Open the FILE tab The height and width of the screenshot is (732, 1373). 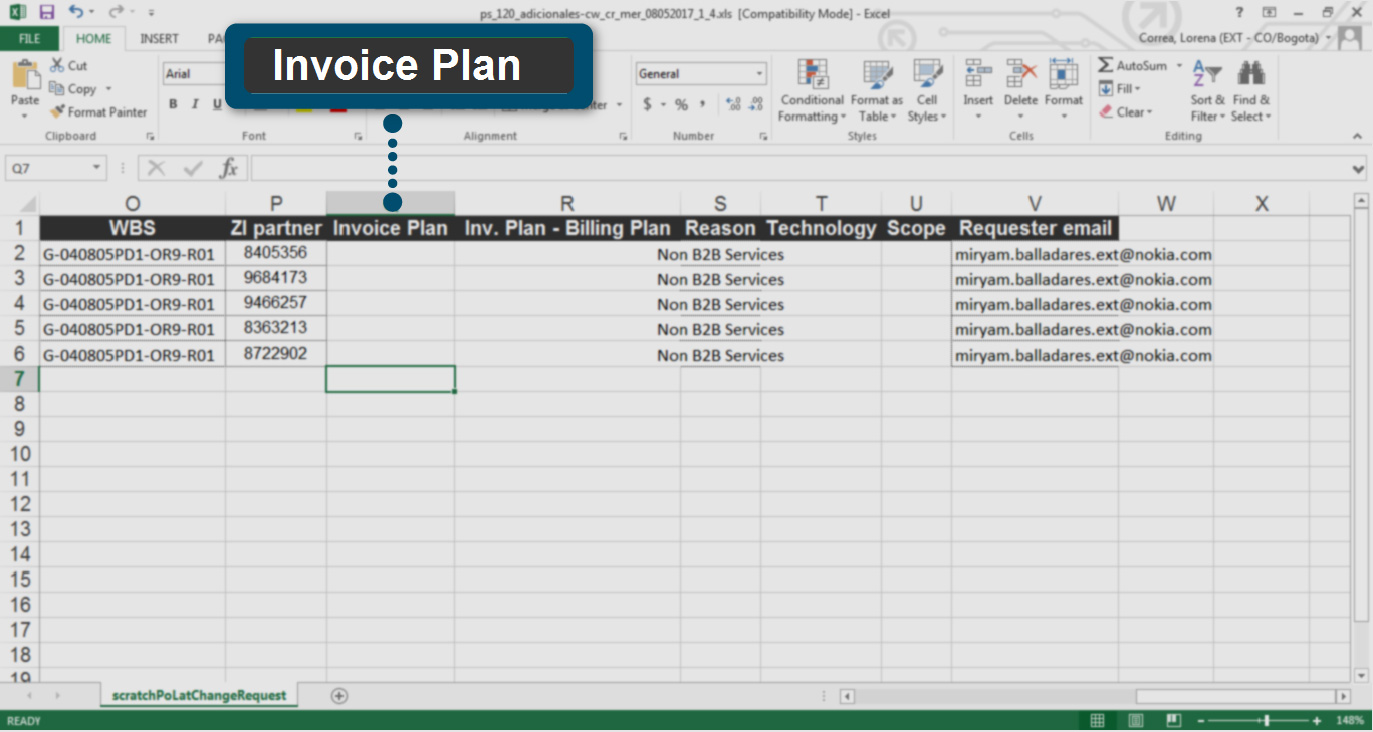tap(29, 39)
